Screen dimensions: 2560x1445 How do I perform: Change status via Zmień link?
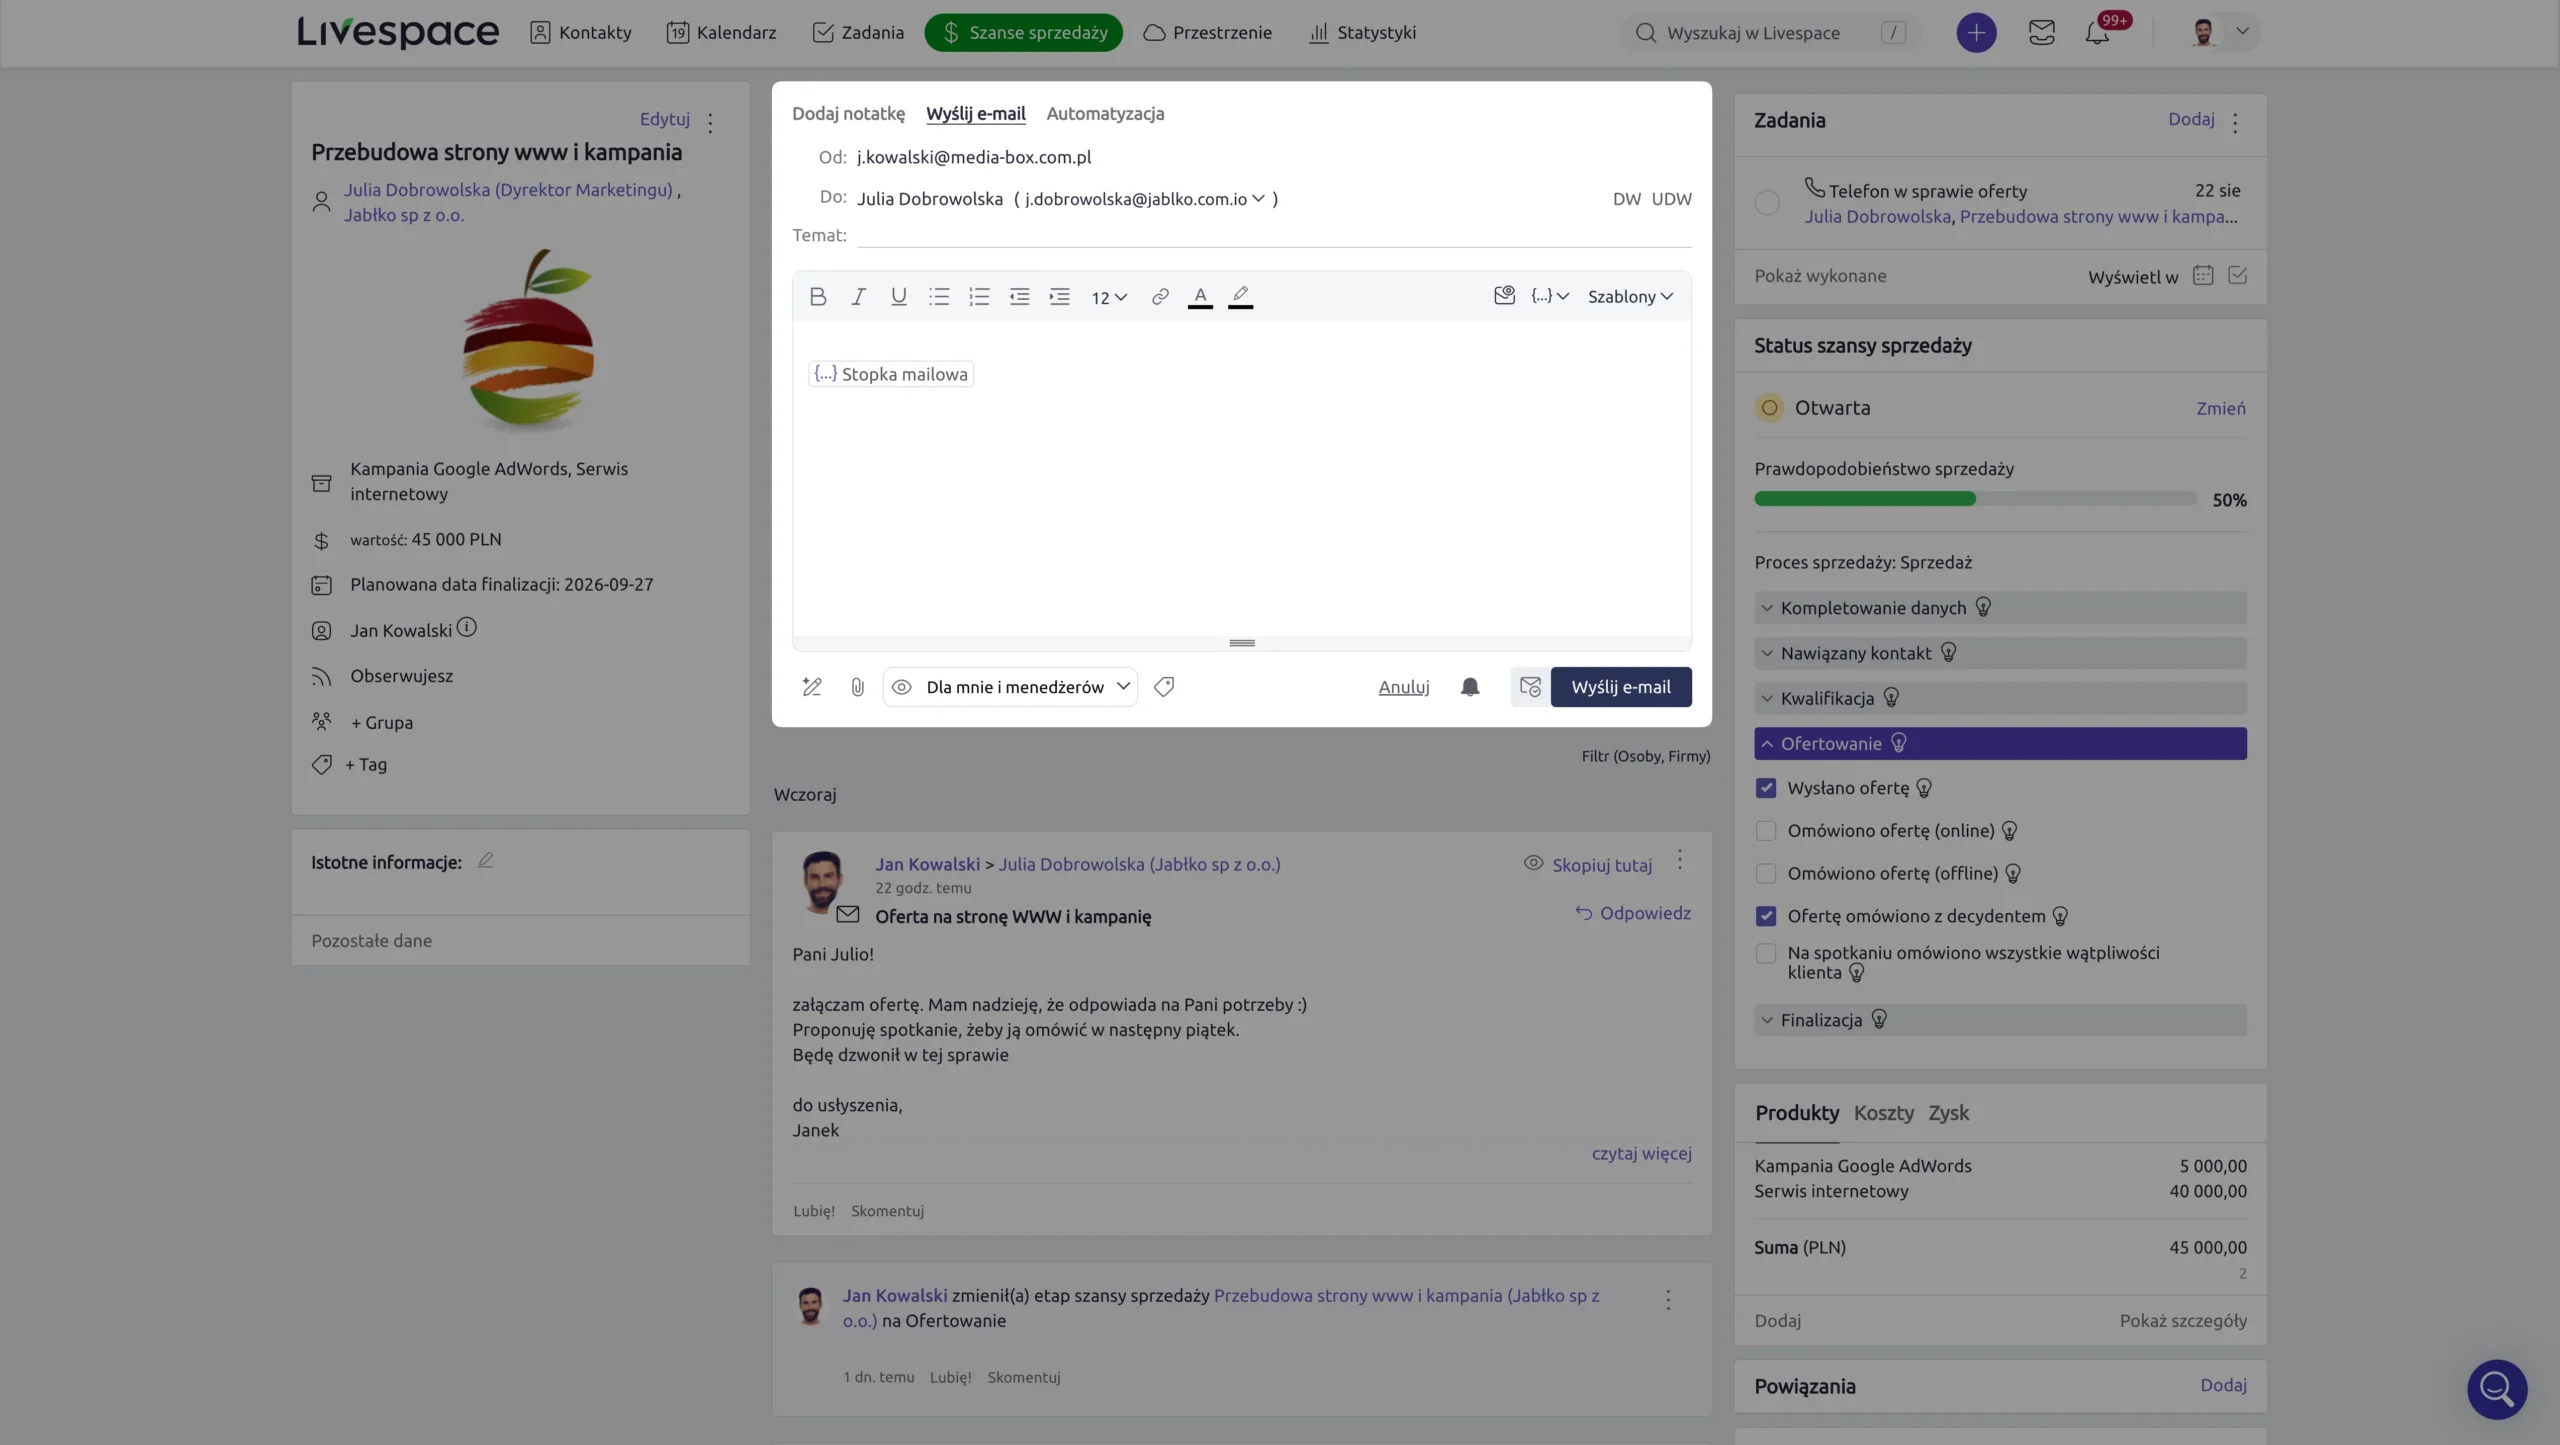(2220, 408)
